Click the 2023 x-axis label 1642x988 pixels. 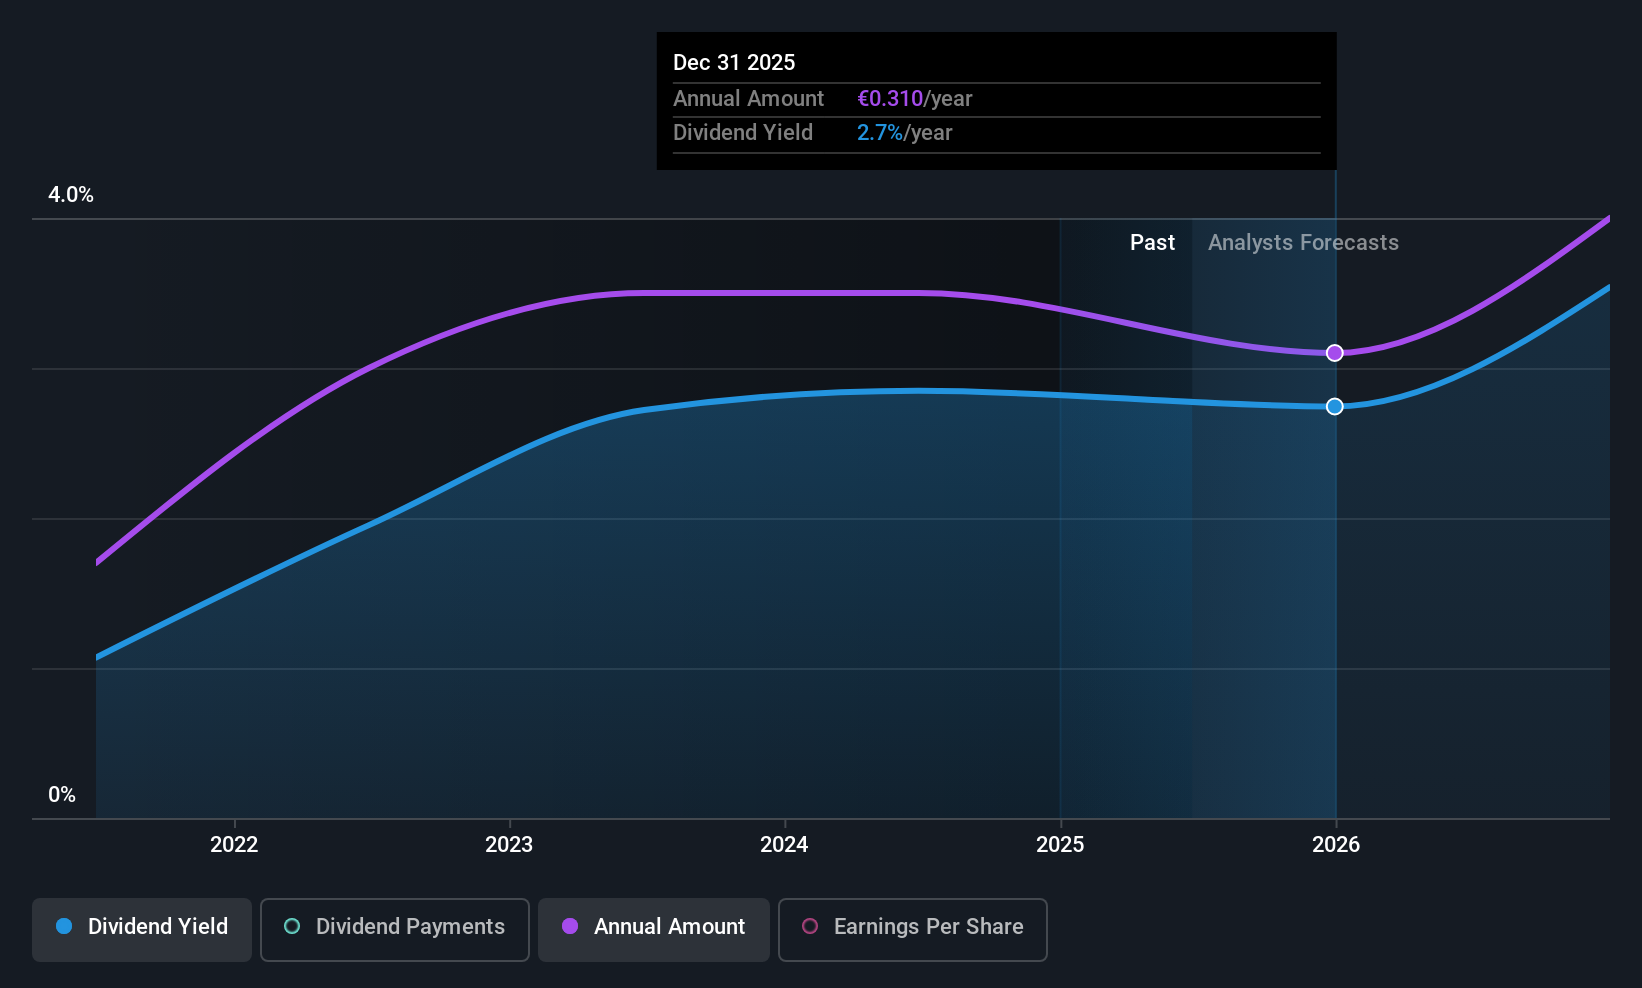click(x=509, y=845)
